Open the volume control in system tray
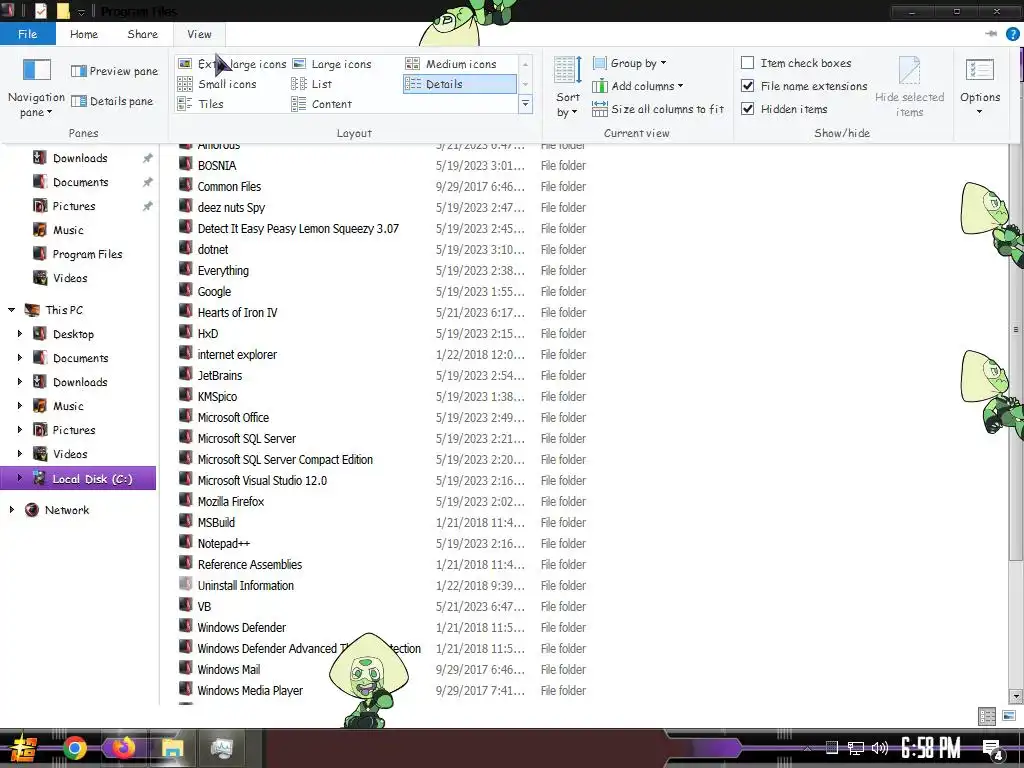 880,748
